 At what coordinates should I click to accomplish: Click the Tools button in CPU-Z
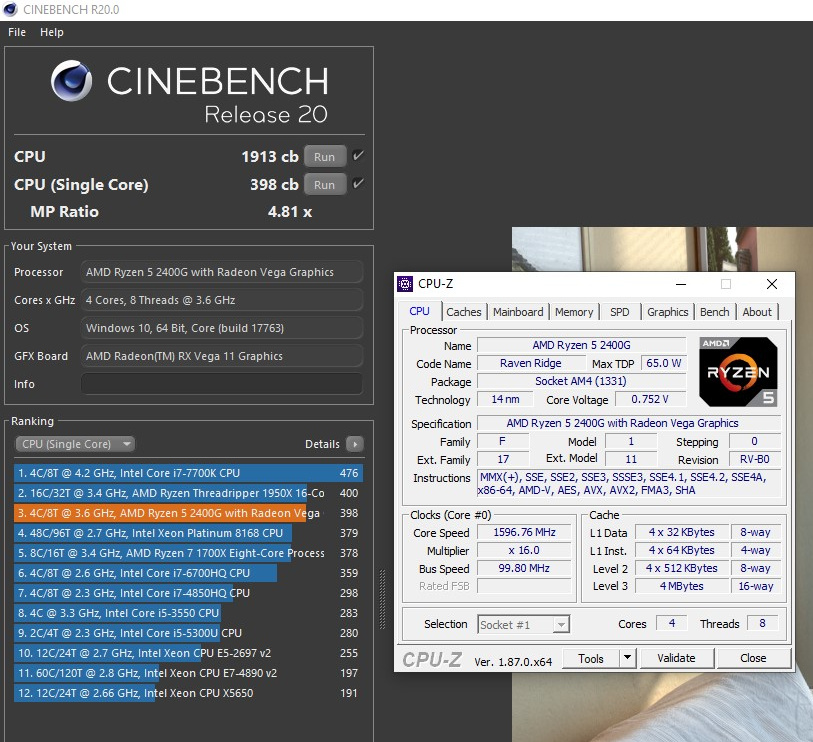[591, 658]
